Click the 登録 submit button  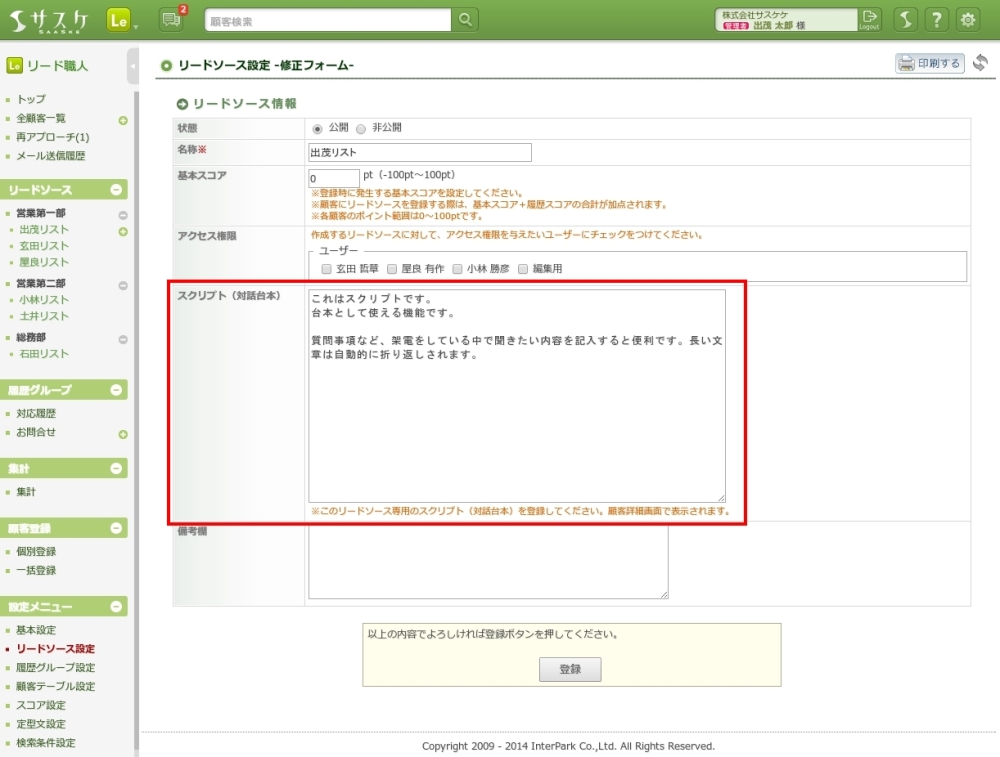click(x=570, y=669)
